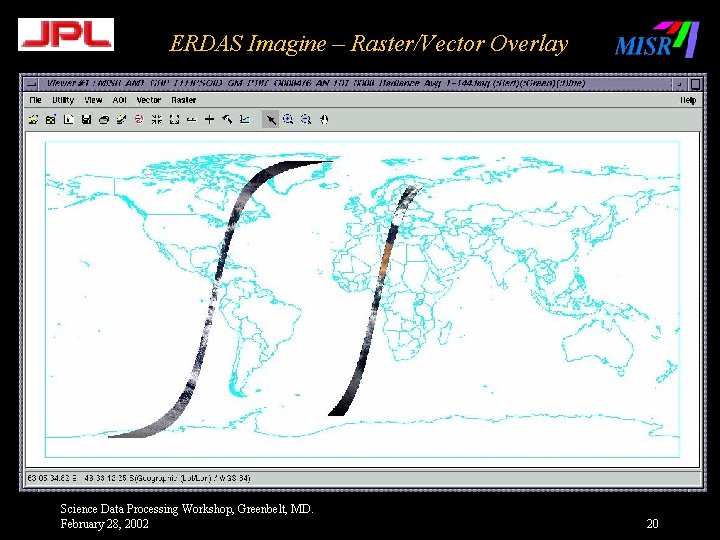Open the Vector menu

pos(149,100)
